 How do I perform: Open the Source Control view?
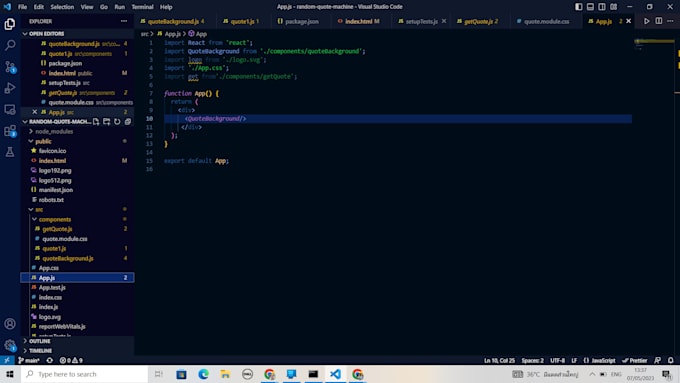tap(10, 66)
